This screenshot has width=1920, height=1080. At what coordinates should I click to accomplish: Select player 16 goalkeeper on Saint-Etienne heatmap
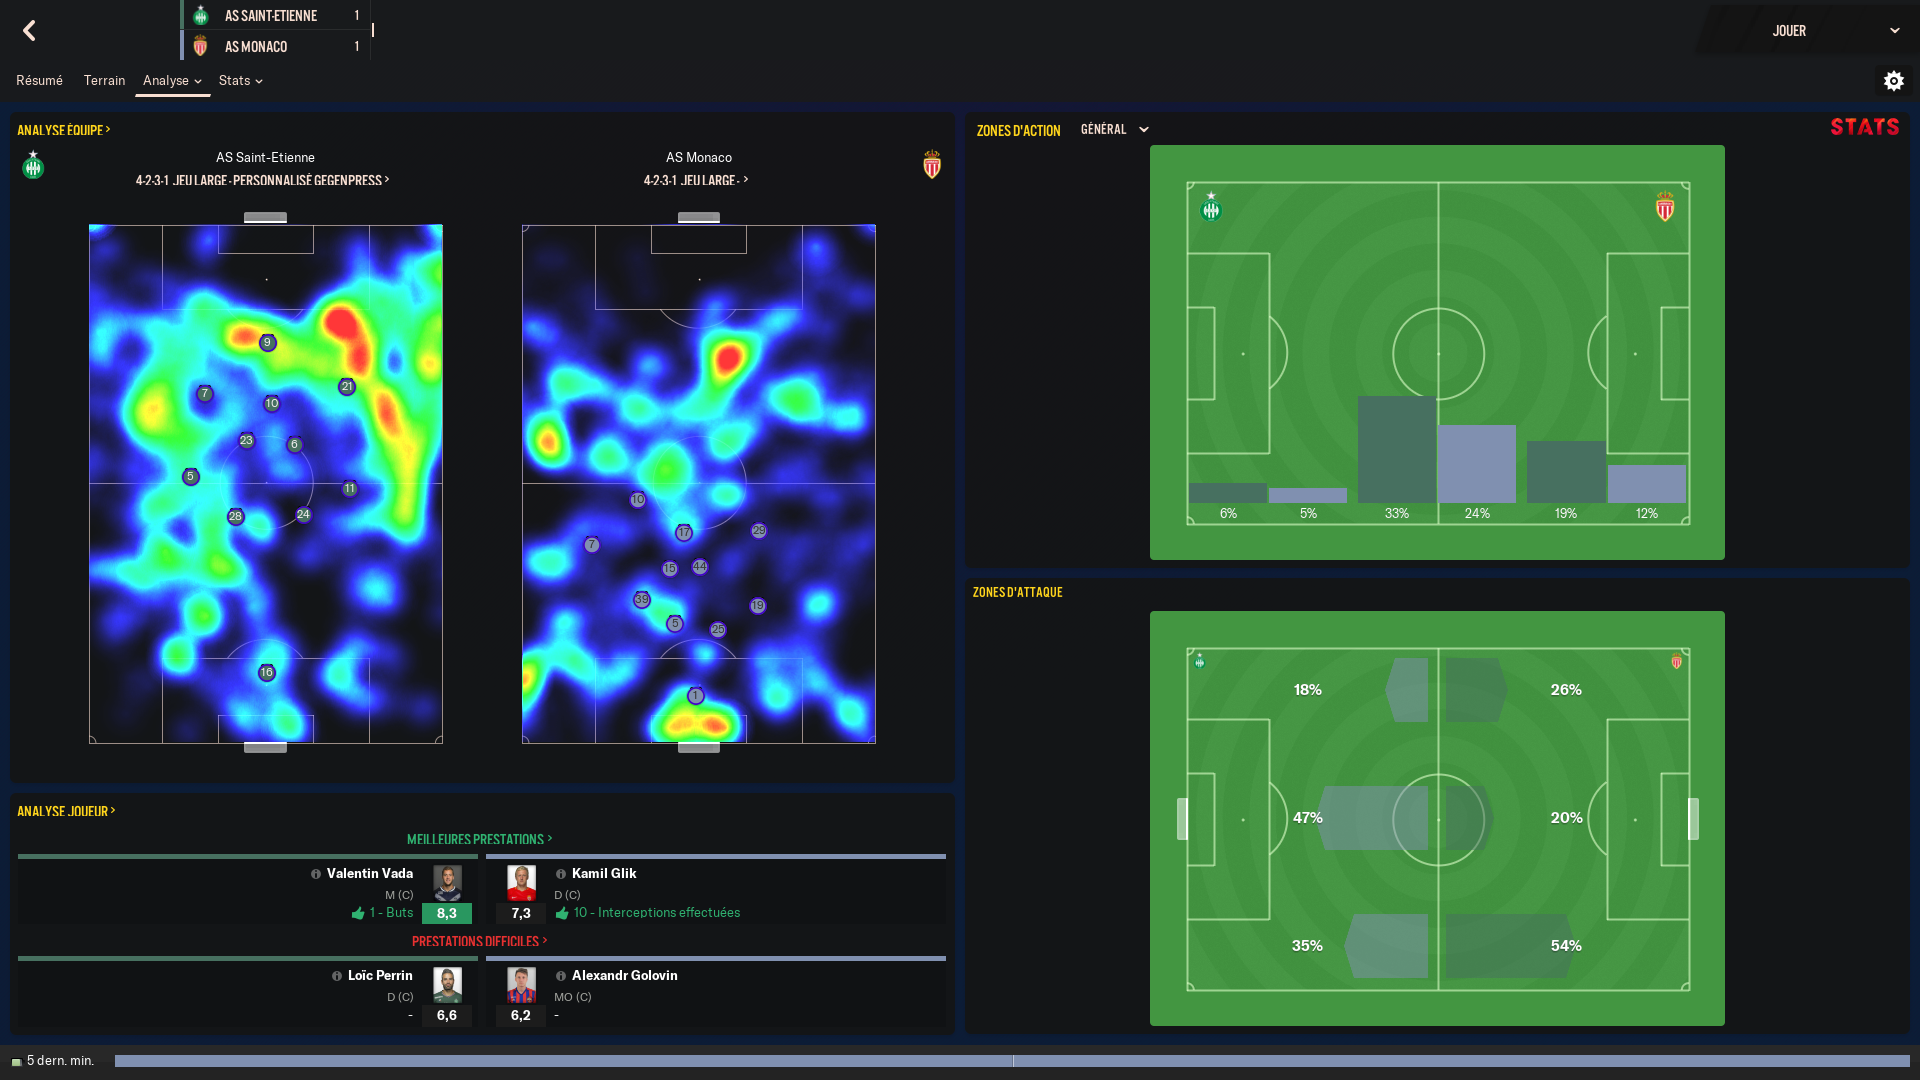click(266, 673)
